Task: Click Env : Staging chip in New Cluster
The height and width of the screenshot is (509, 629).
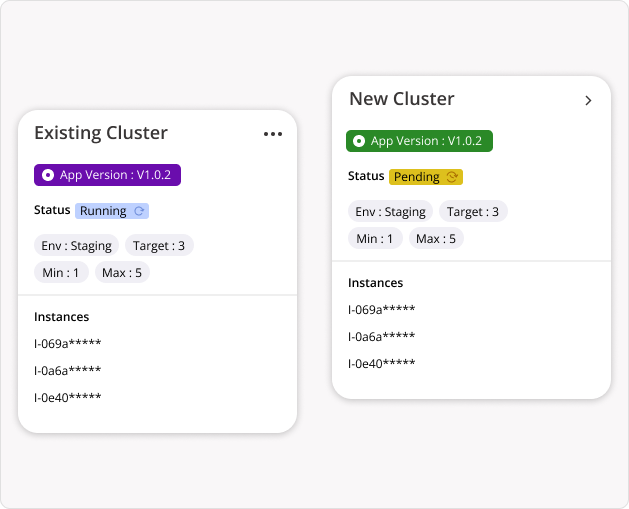Action: tap(390, 211)
